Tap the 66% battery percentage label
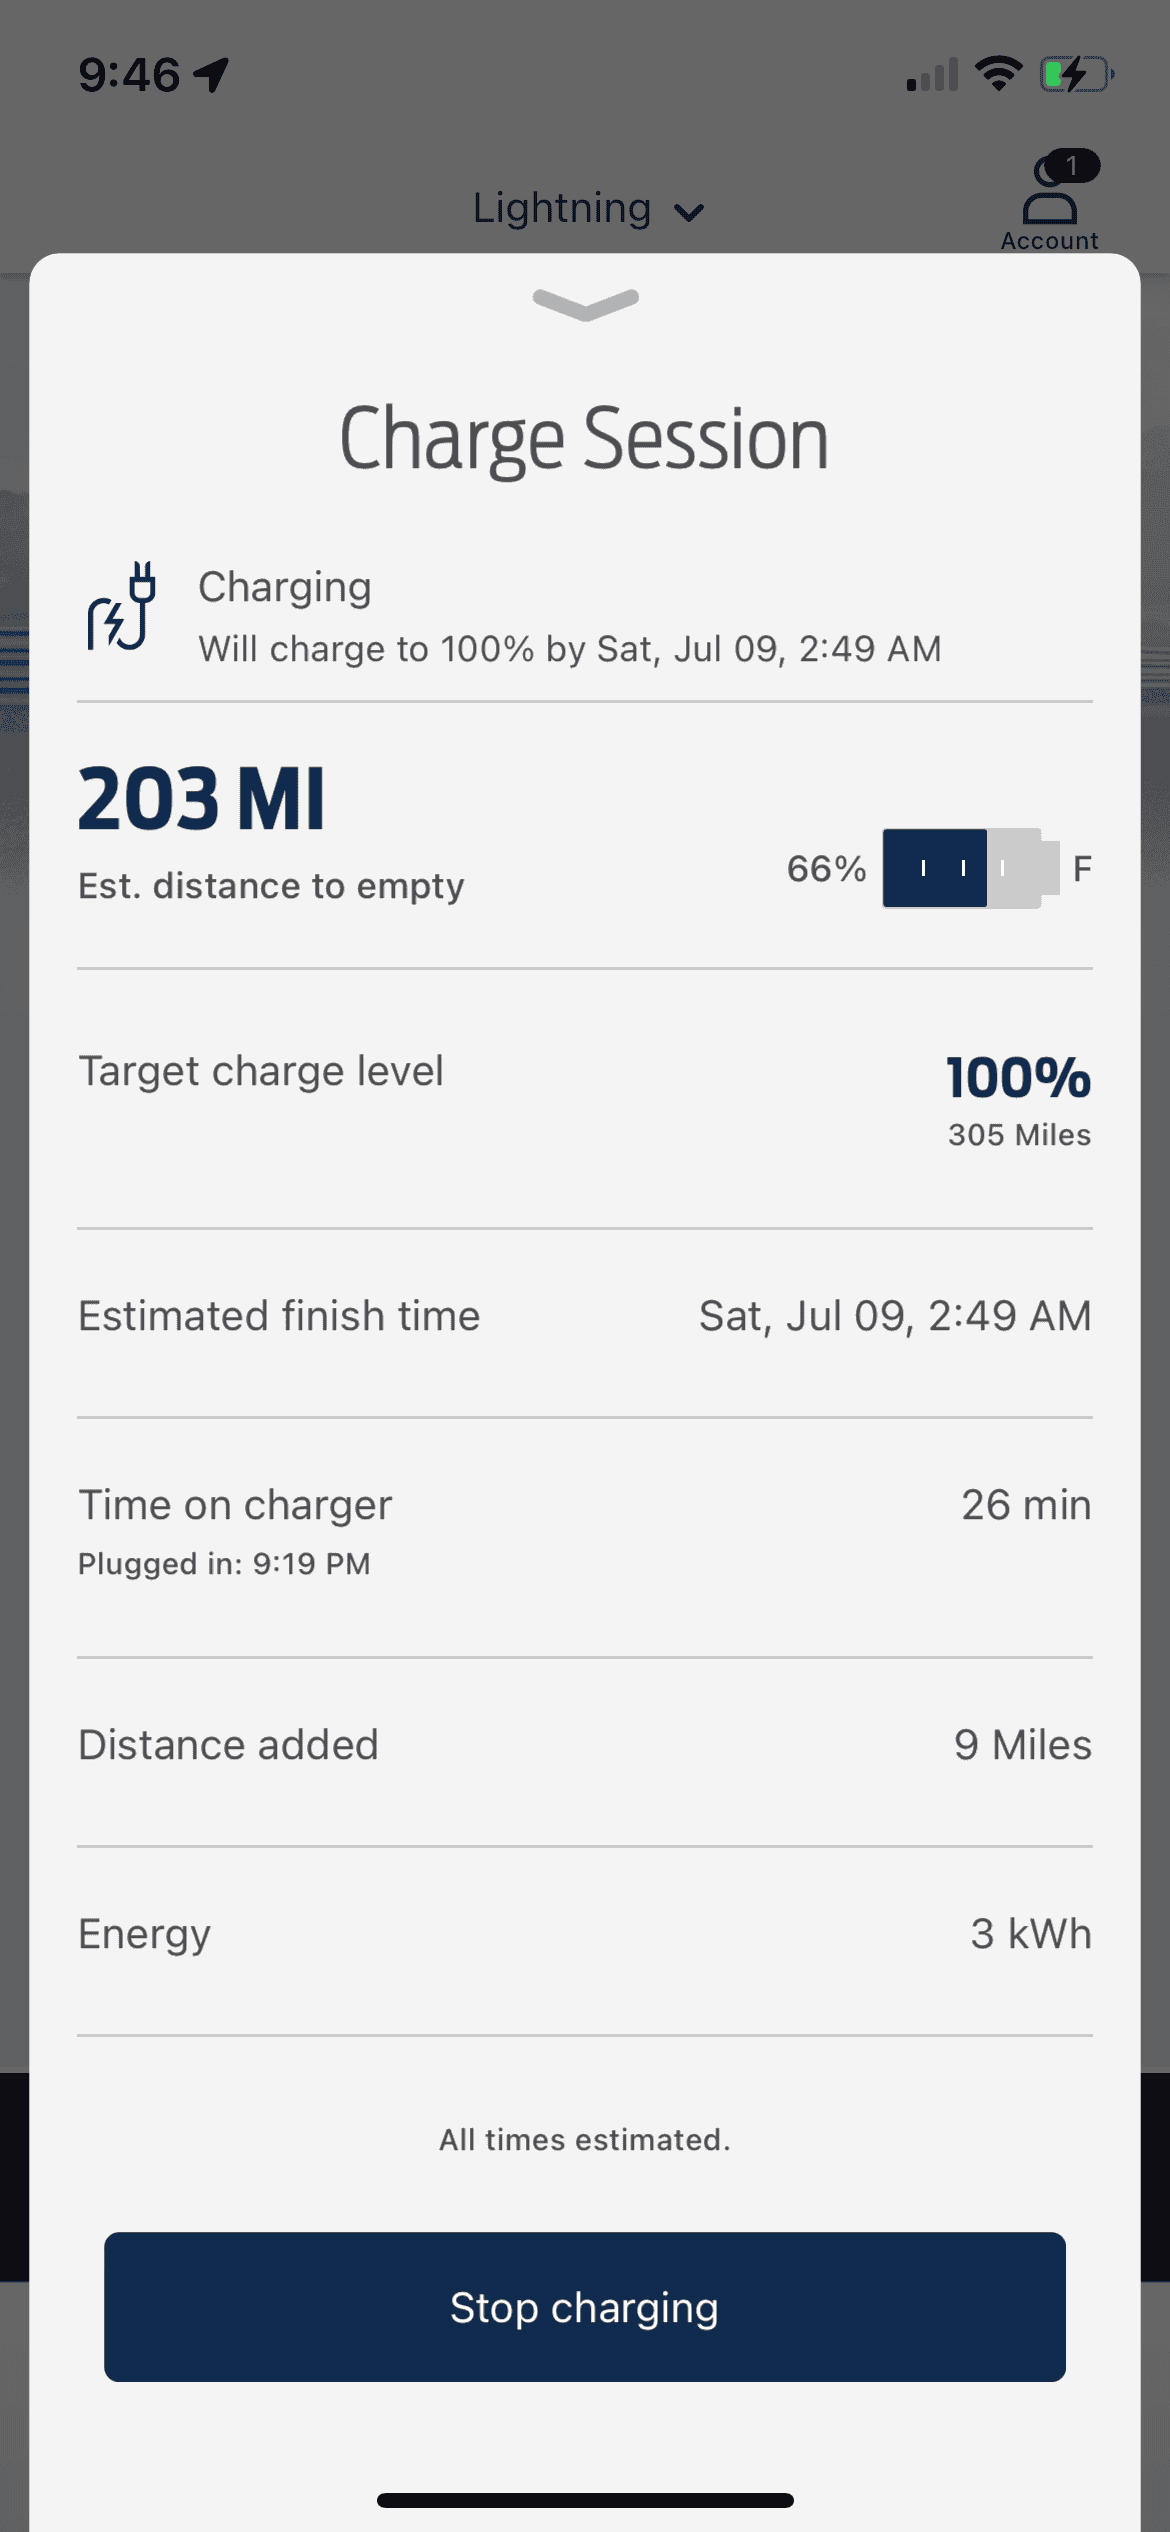 826,869
